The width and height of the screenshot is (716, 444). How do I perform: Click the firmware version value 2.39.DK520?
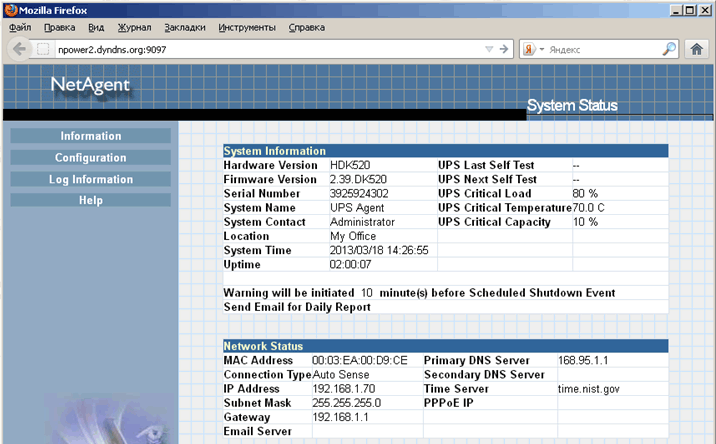[x=358, y=179]
